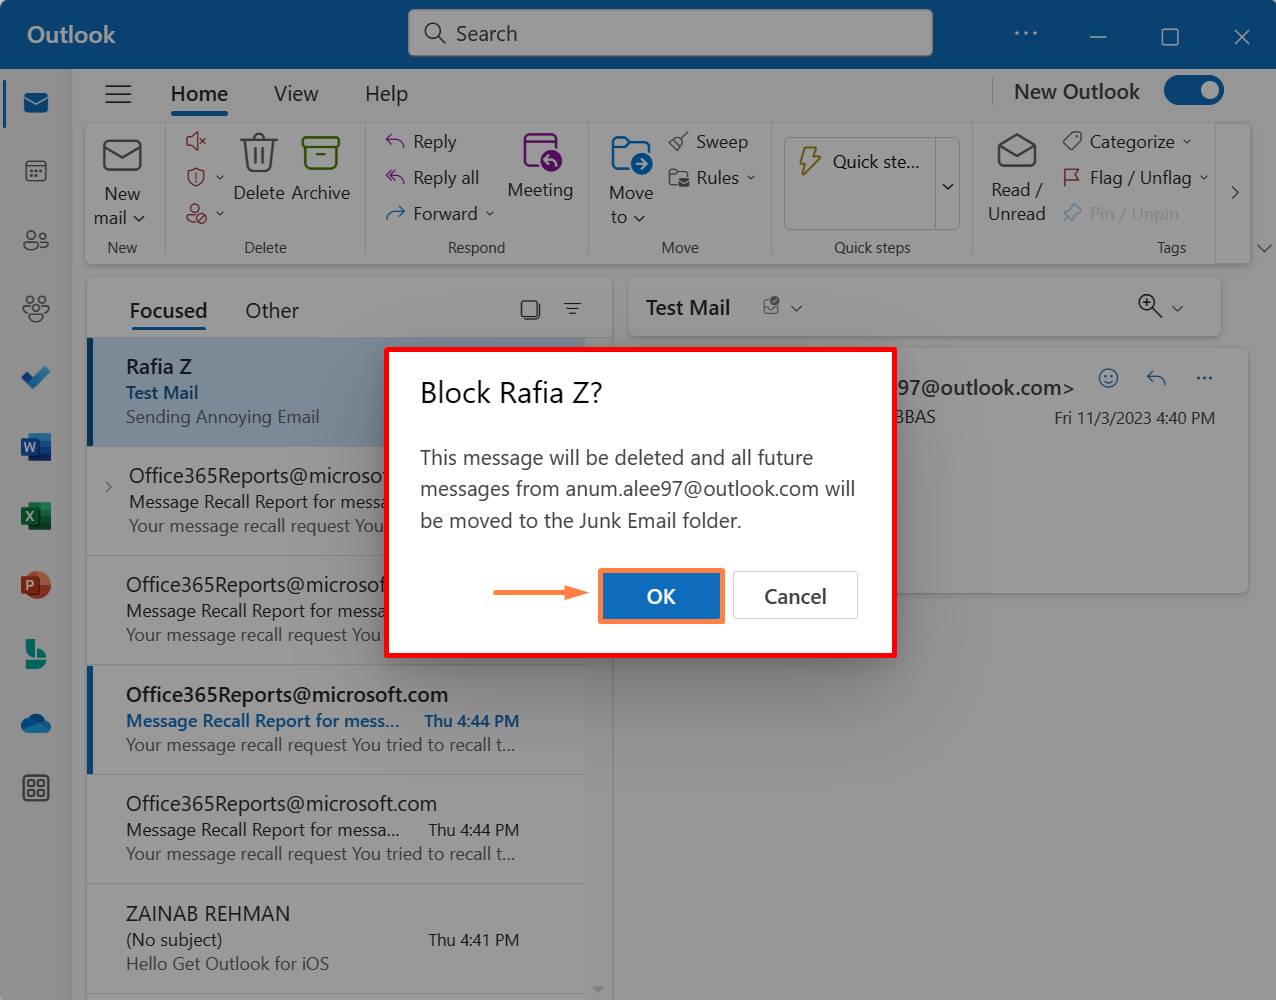Open the Help ribbon tab
The image size is (1276, 1000).
click(x=386, y=94)
